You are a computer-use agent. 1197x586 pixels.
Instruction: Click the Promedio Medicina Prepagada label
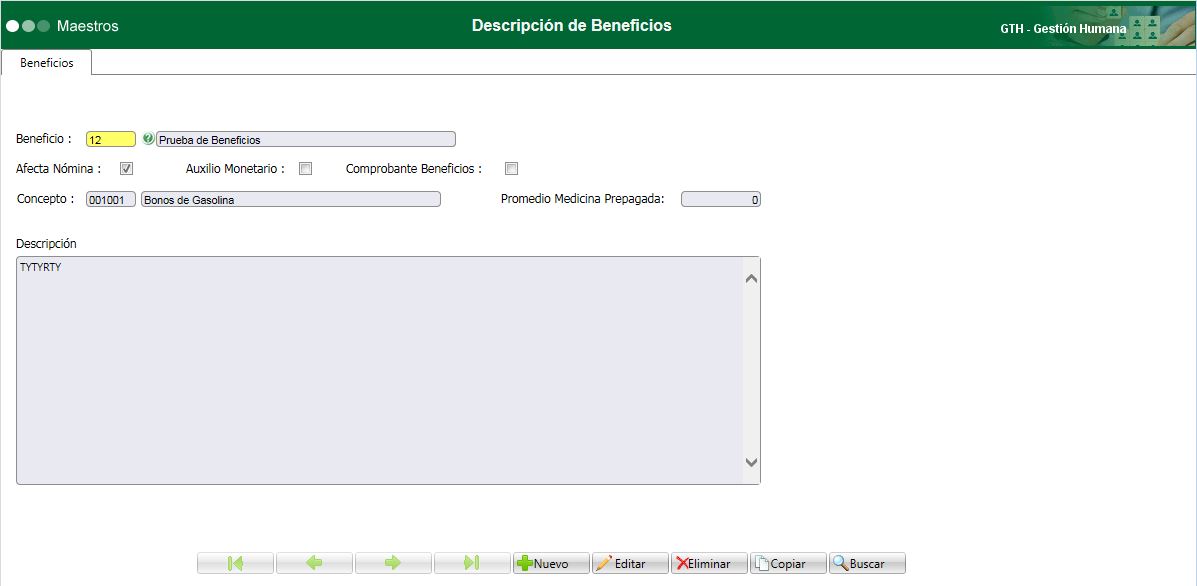tap(582, 198)
